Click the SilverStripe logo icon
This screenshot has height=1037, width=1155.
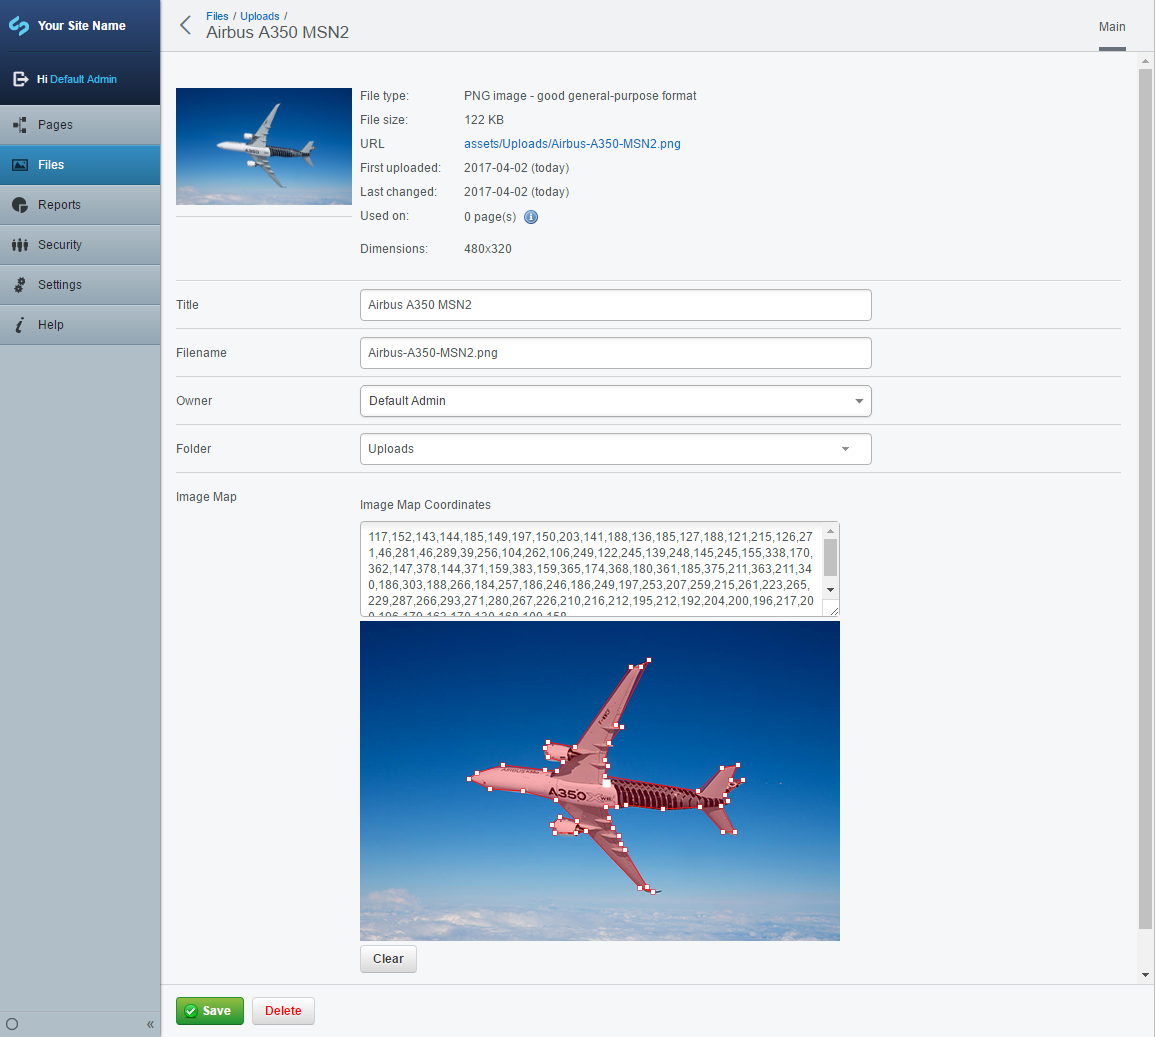point(19,26)
